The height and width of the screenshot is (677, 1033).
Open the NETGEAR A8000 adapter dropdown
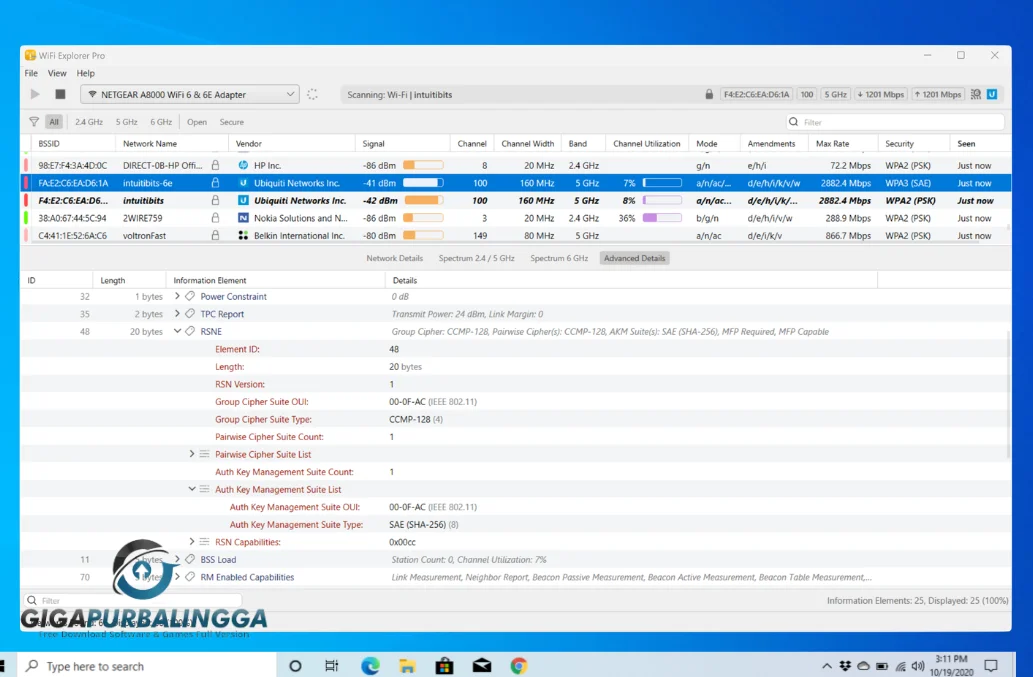click(x=190, y=94)
